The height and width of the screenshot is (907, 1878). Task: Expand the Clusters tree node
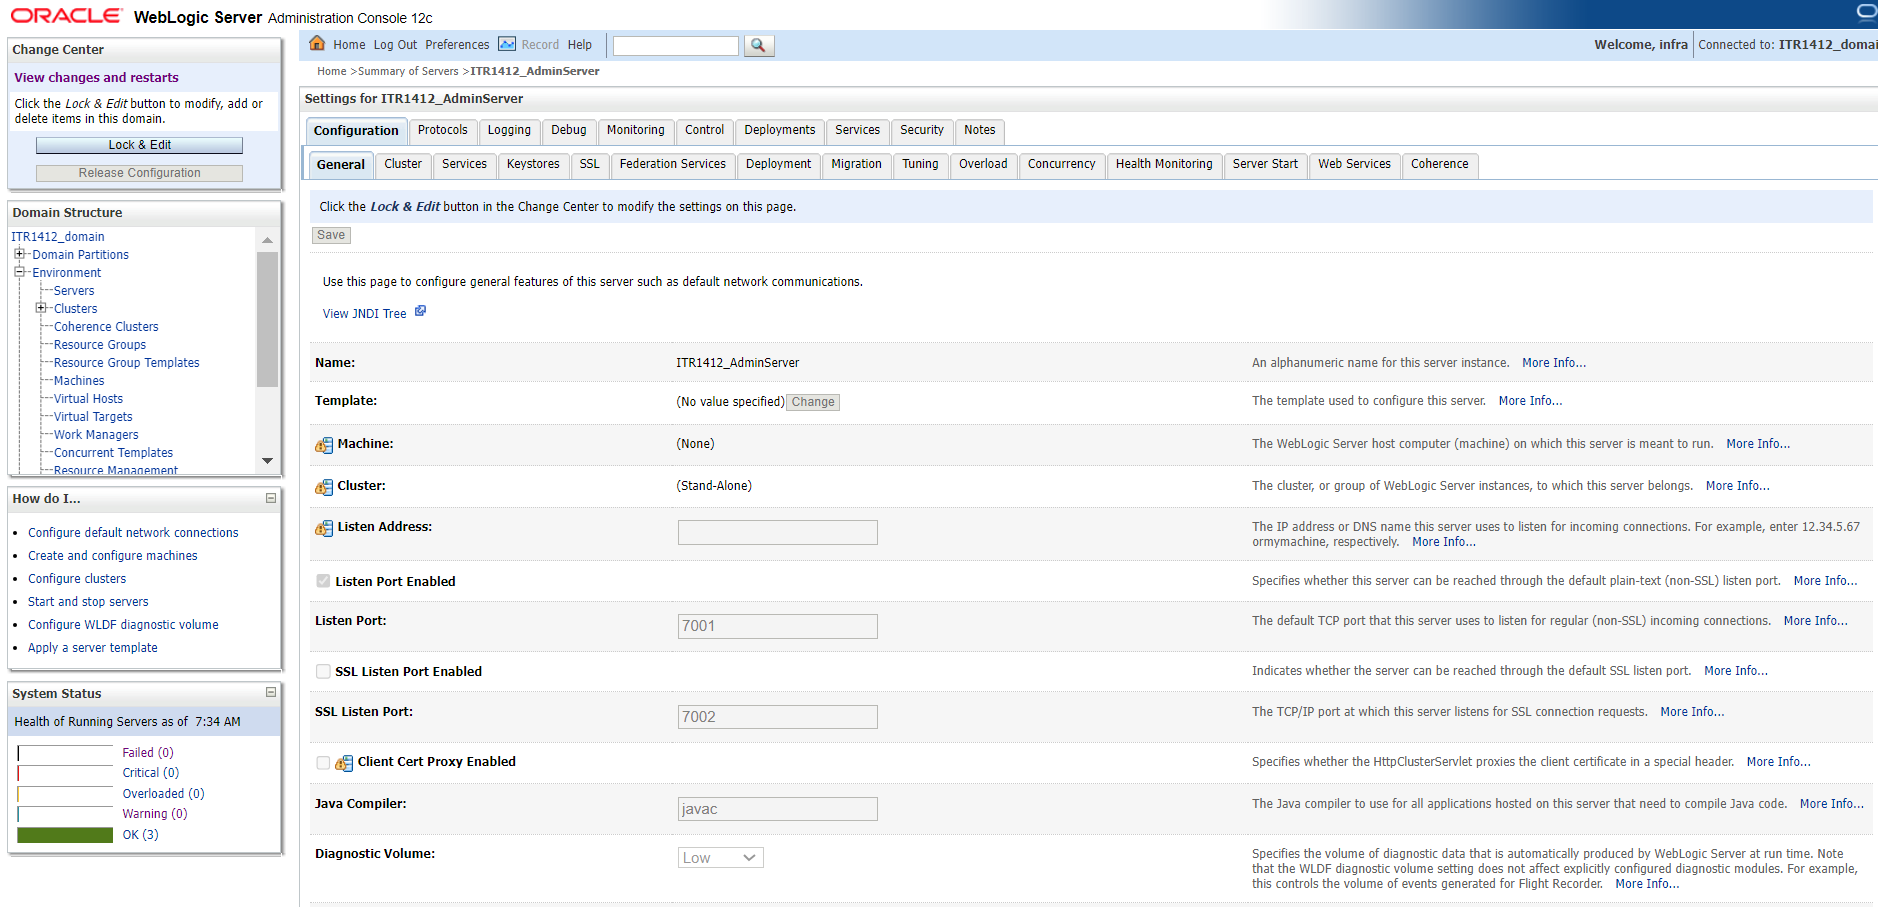[41, 308]
